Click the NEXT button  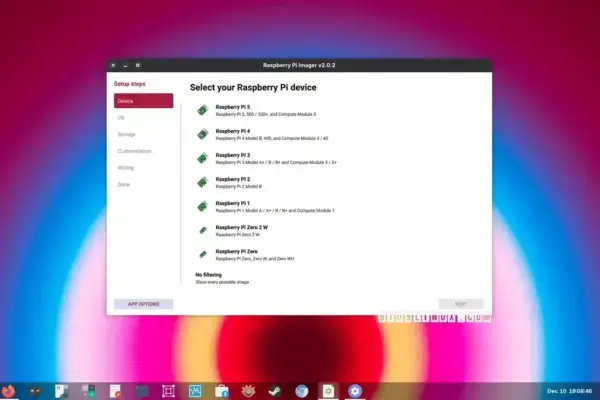(x=461, y=304)
